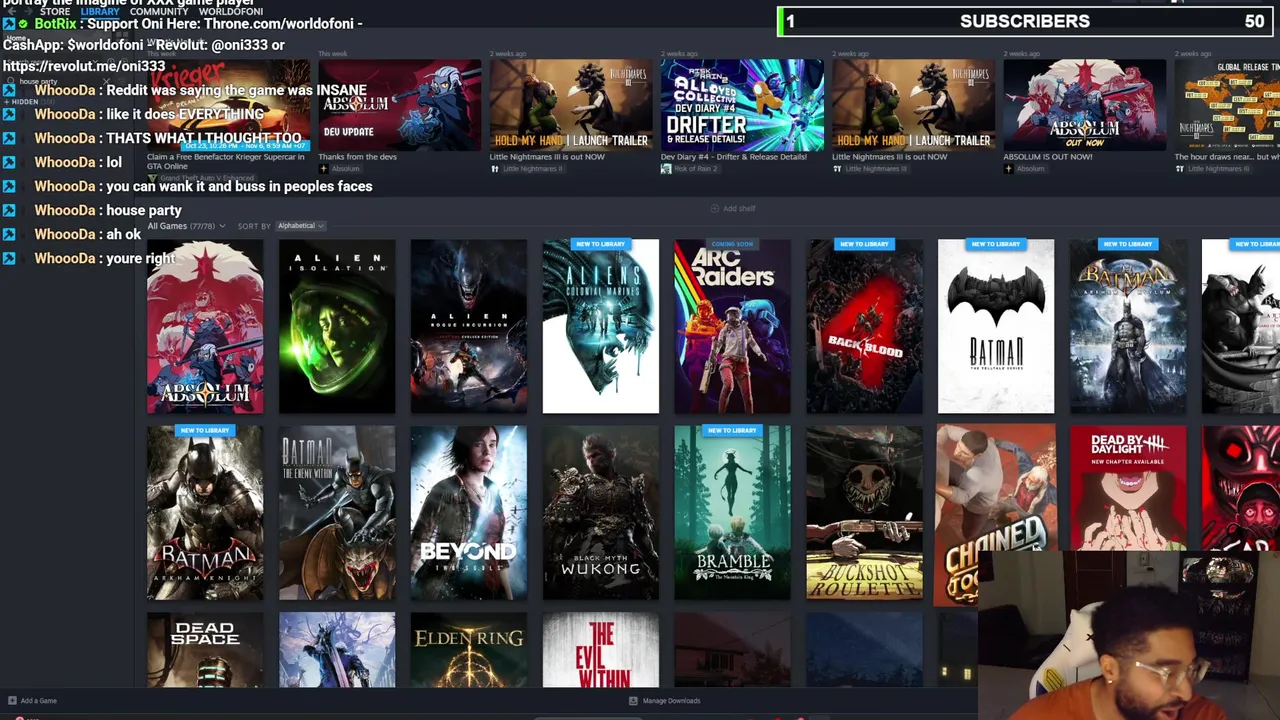Image resolution: width=1280 pixels, height=720 pixels.
Task: Select the Dead Space cover
Action: point(205,650)
